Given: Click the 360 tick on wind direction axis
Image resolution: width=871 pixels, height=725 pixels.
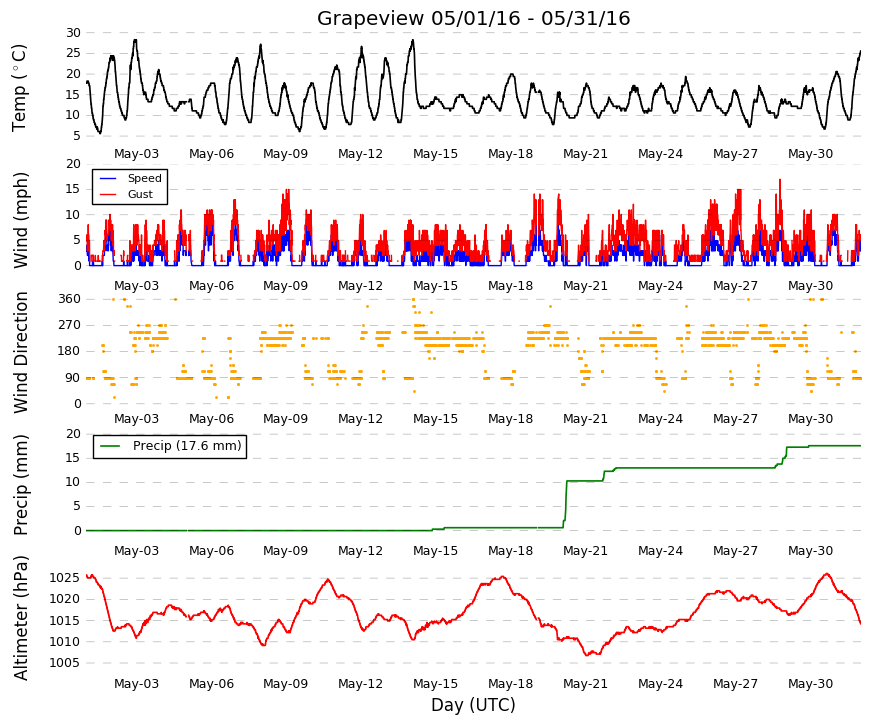Looking at the screenshot, I should click(69, 299).
